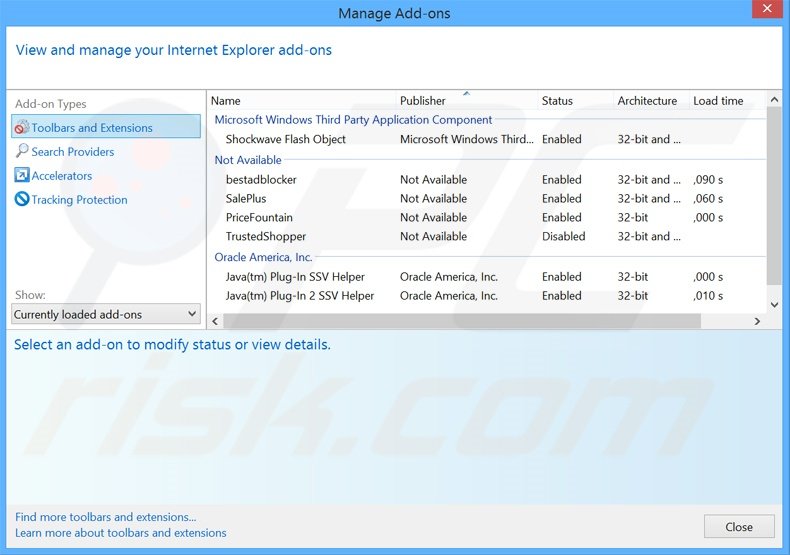This screenshot has height=555, width=790.
Task: Click the Toolbars and Extensions gear icon
Action: click(x=22, y=127)
